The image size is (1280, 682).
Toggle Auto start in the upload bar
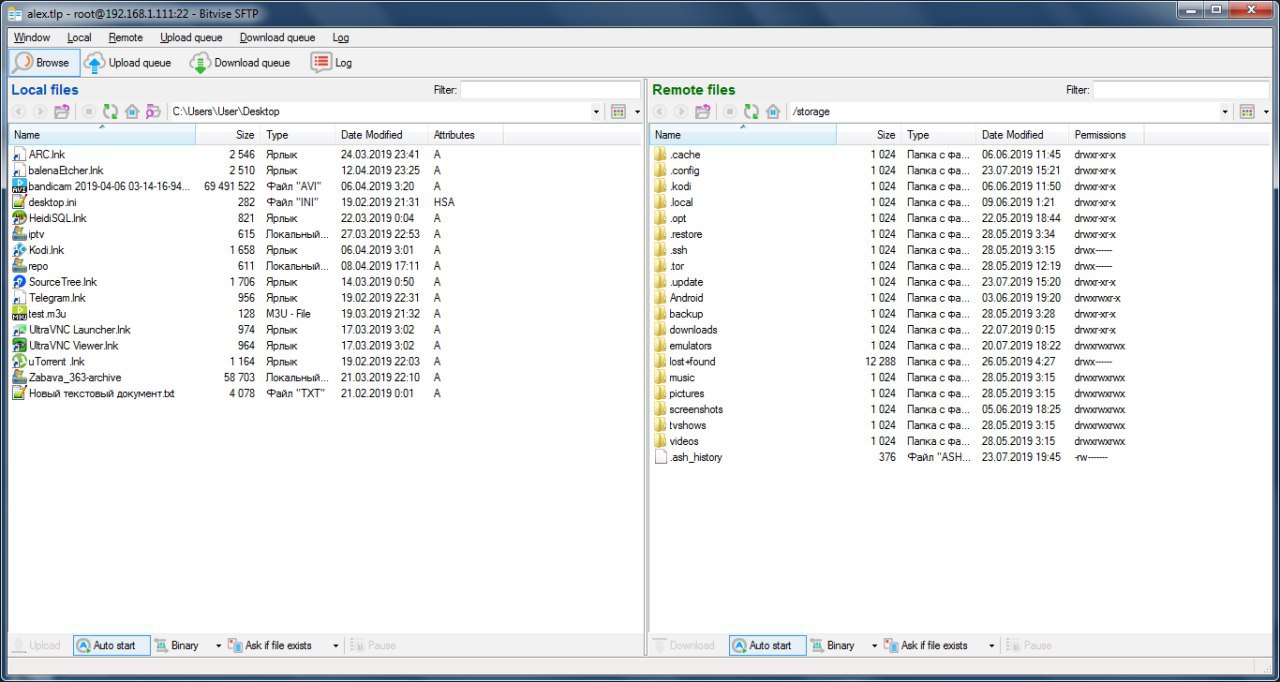tap(112, 646)
